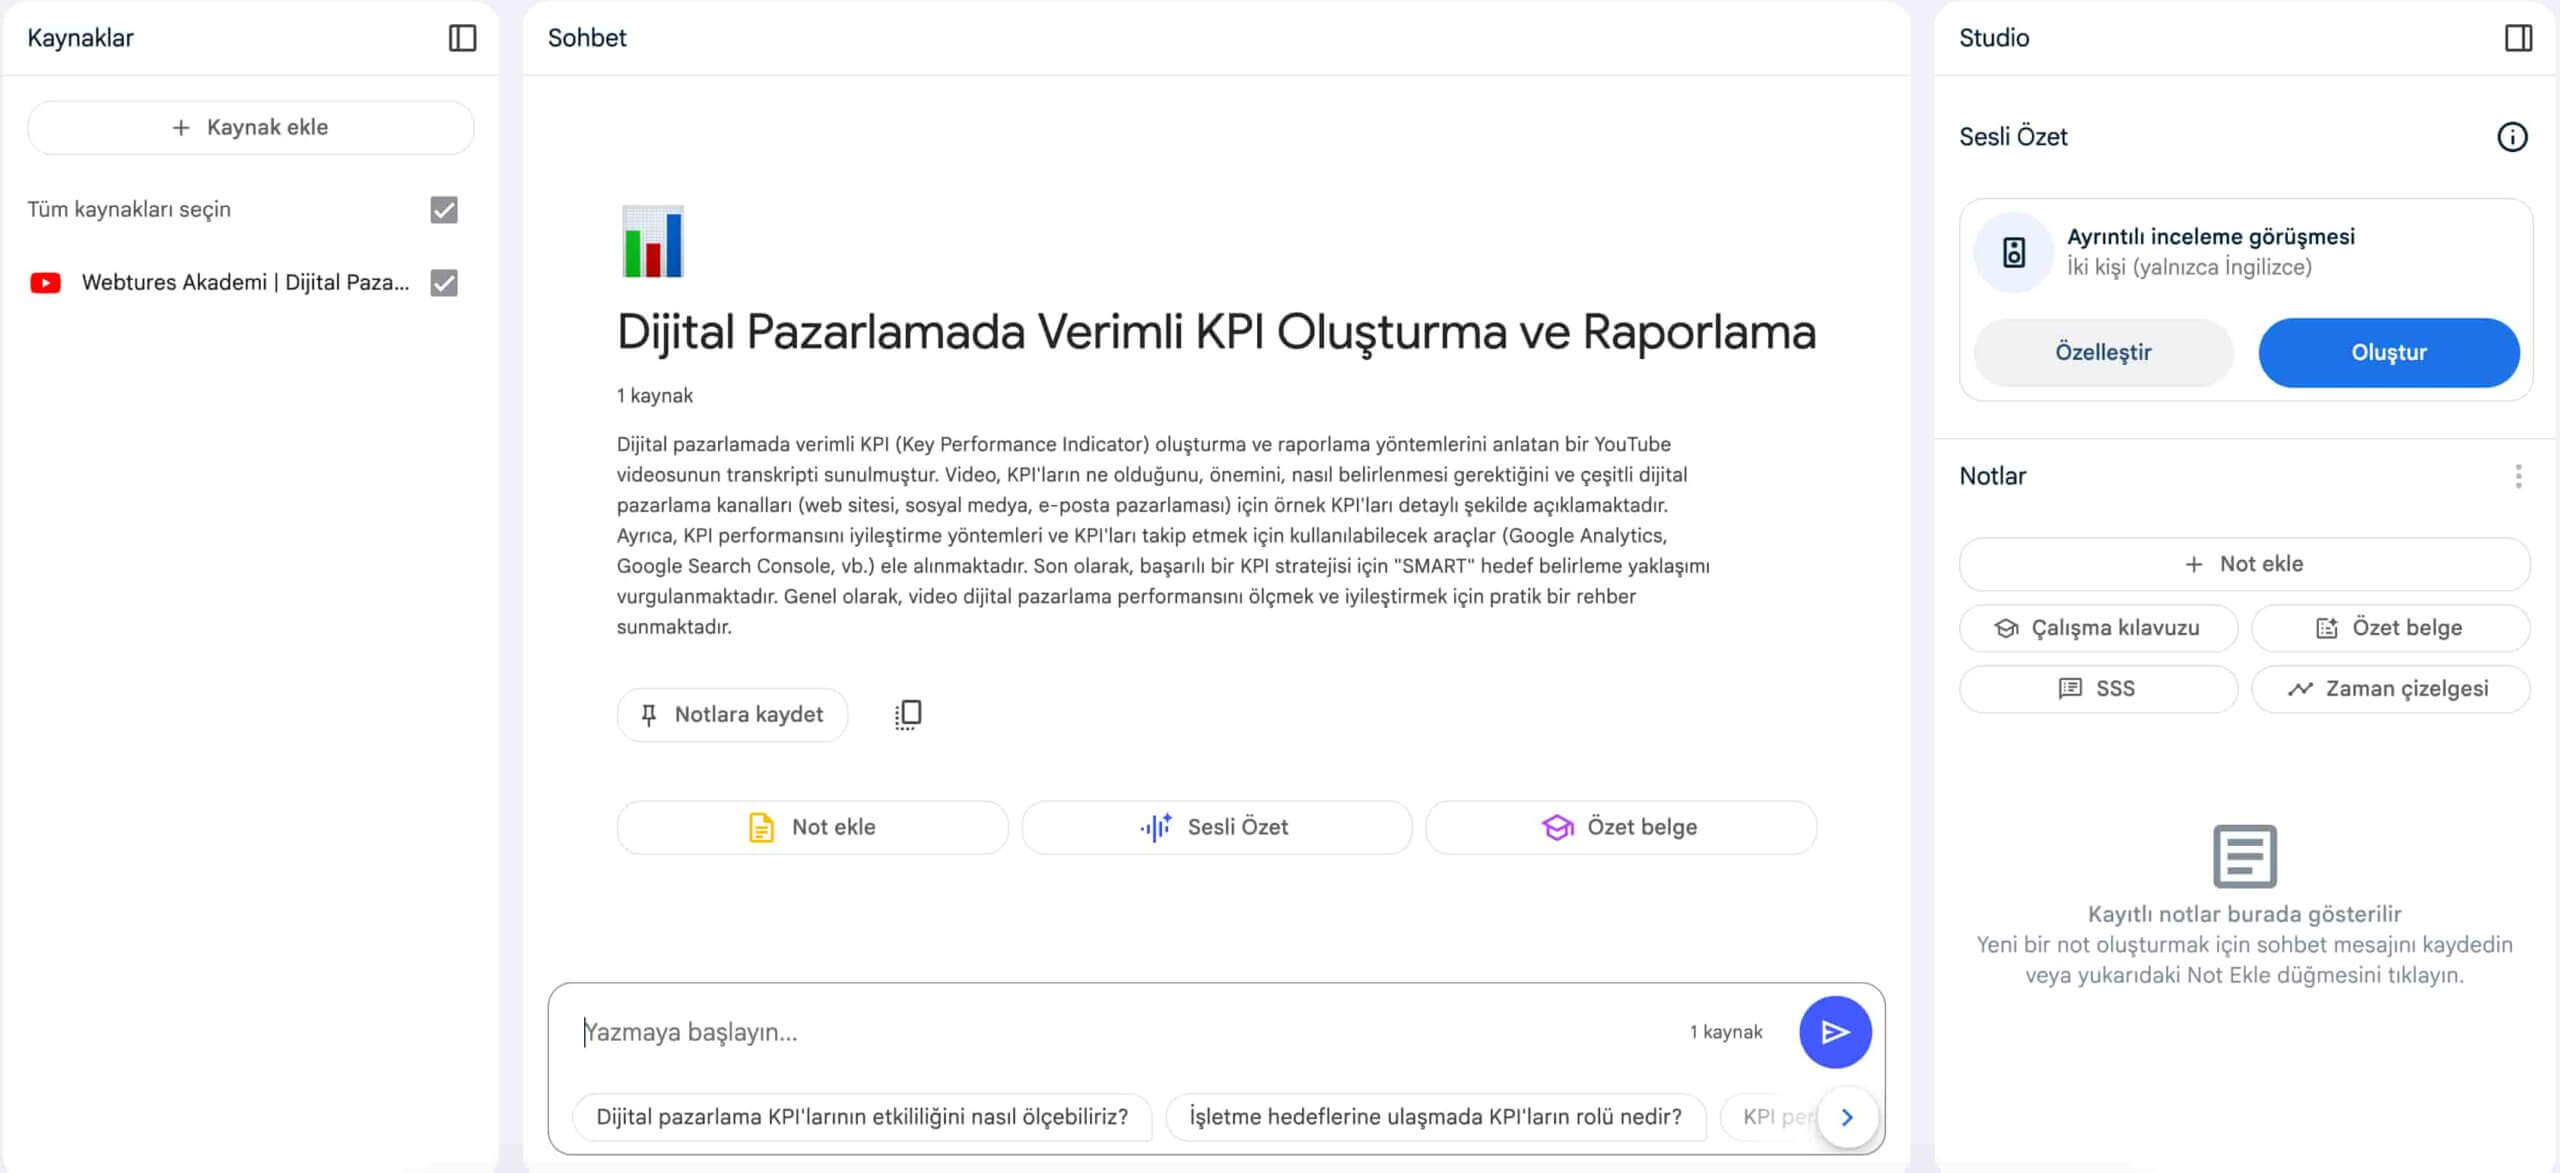Image resolution: width=2560 pixels, height=1173 pixels.
Task: Collapse the Kaynaklar panel icon
Action: coord(462,38)
